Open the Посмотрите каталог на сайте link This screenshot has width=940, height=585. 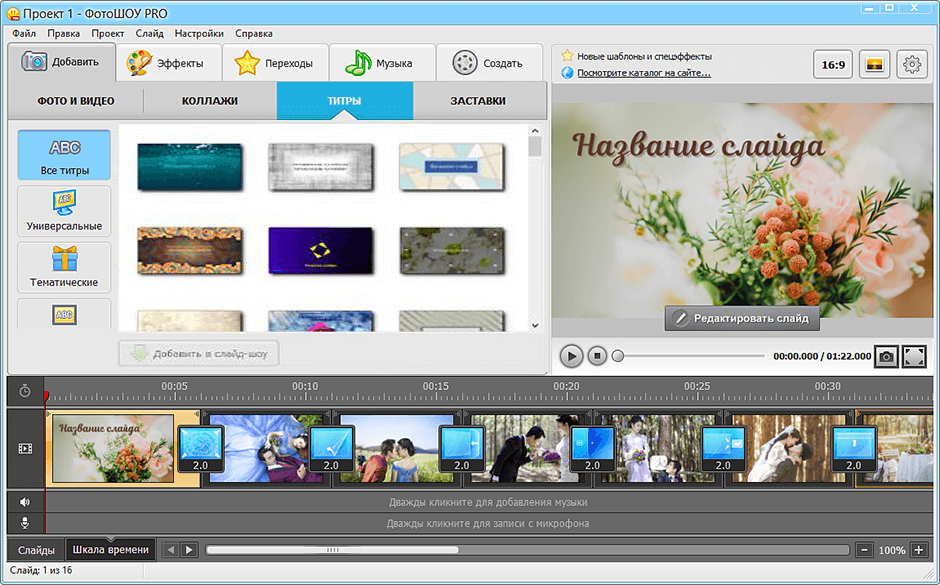[644, 72]
